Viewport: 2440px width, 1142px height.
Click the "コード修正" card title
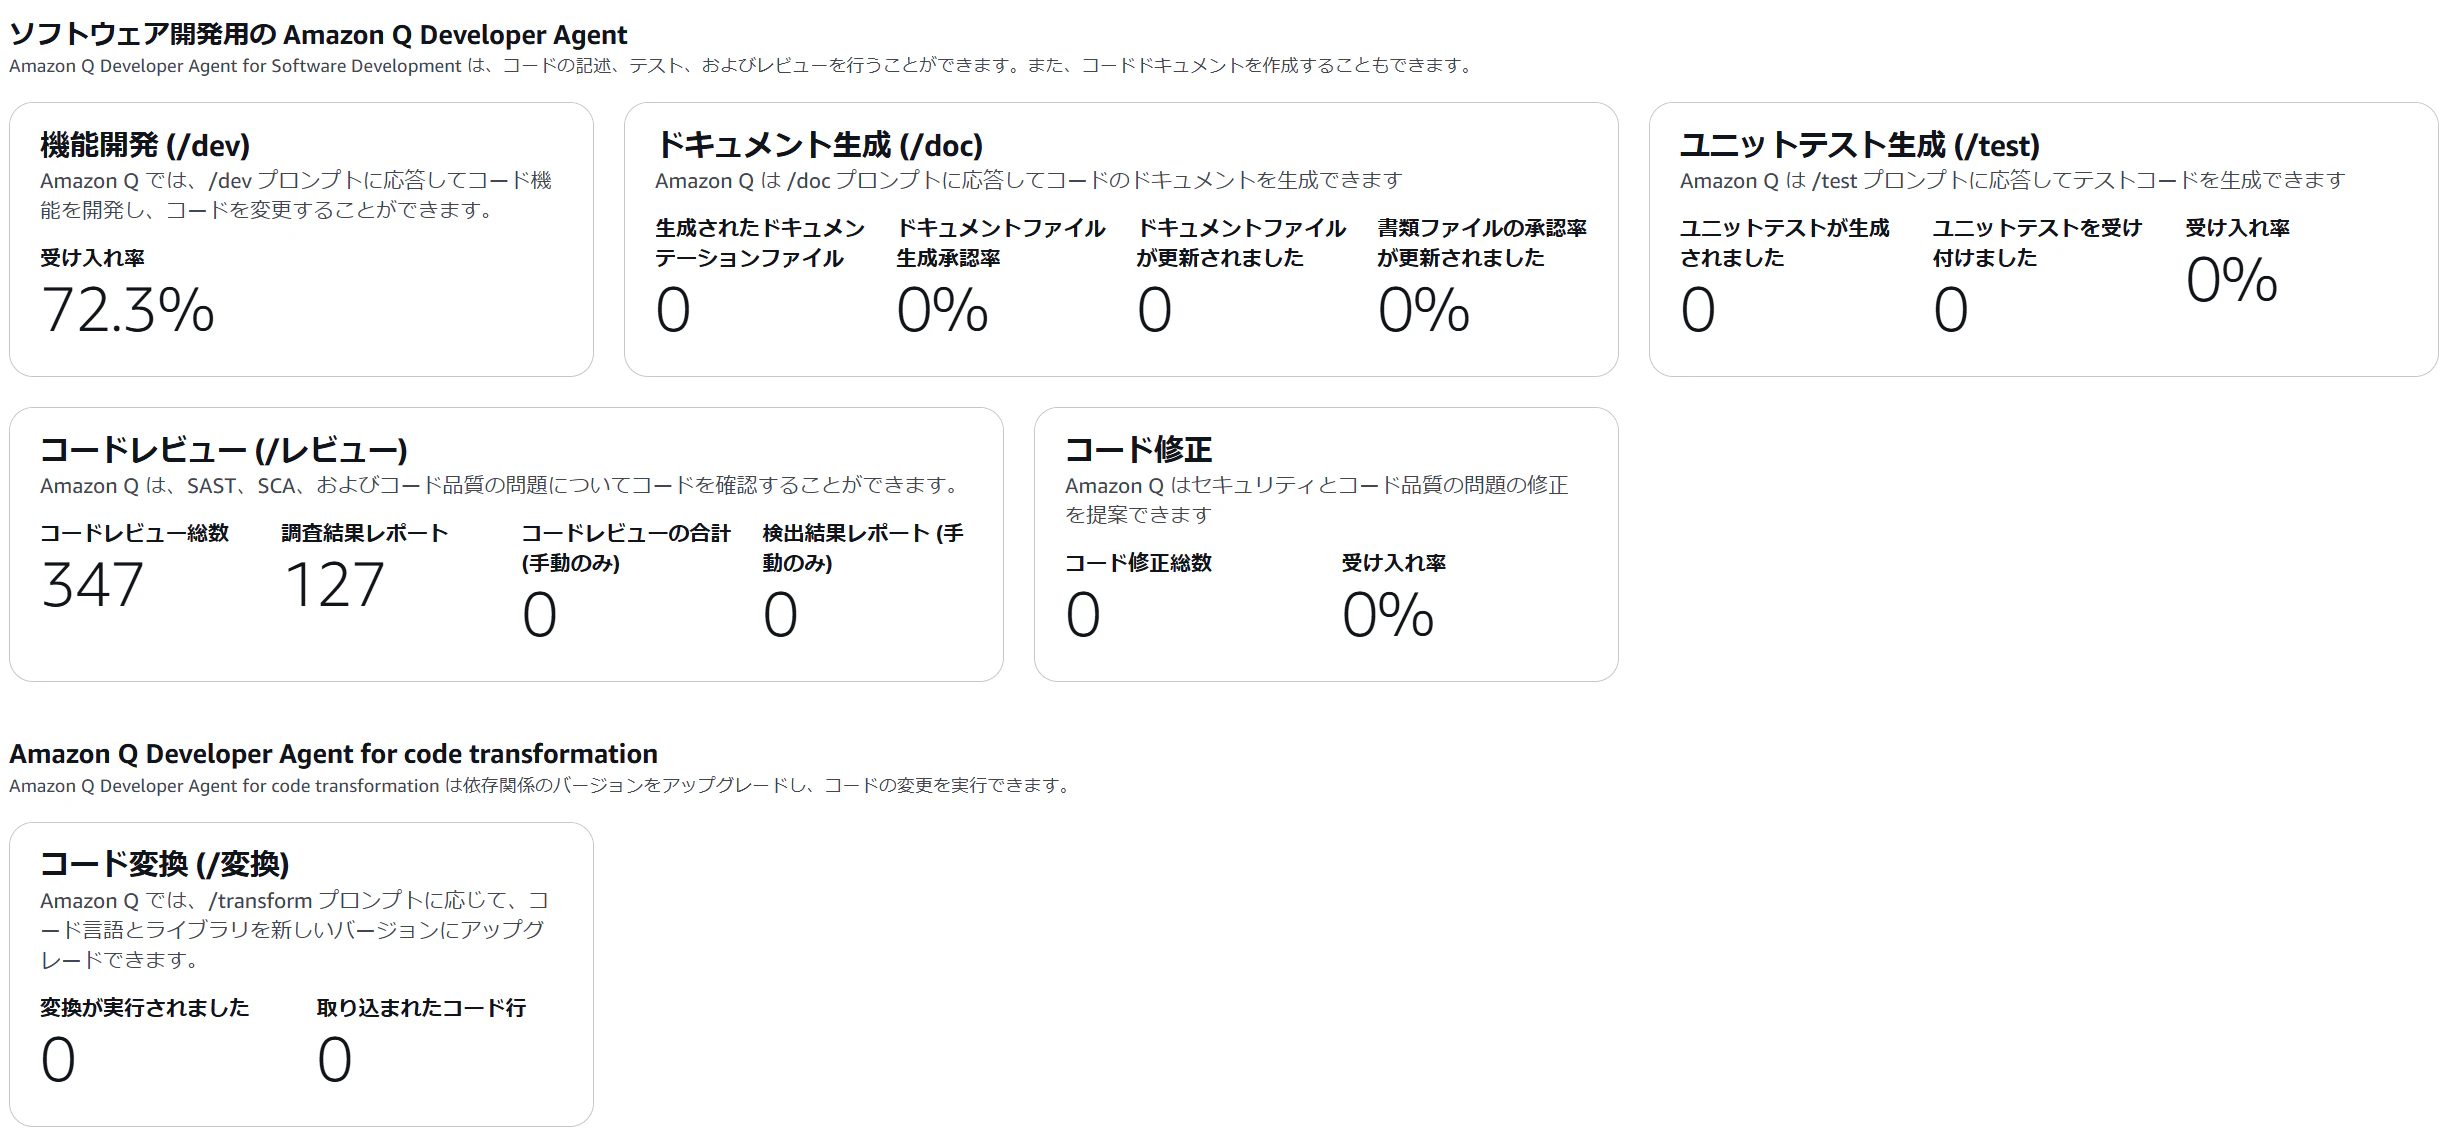click(1138, 450)
